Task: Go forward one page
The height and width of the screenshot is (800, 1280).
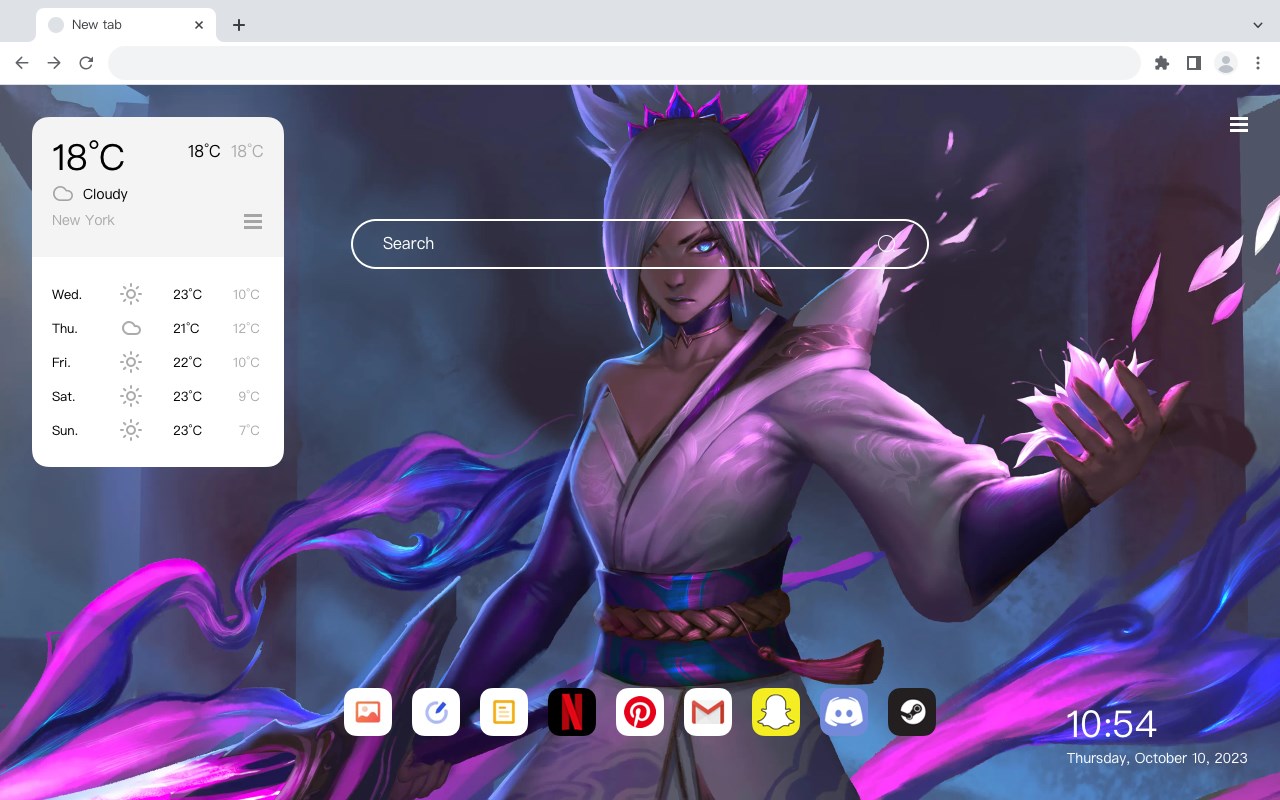Action: (54, 63)
